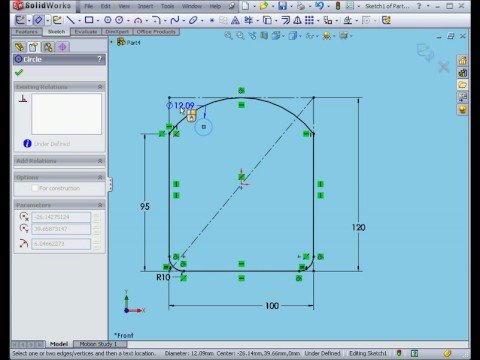Select the Sketch Fillet tool
The width and height of the screenshot is (480, 360).
(x=156, y=20)
